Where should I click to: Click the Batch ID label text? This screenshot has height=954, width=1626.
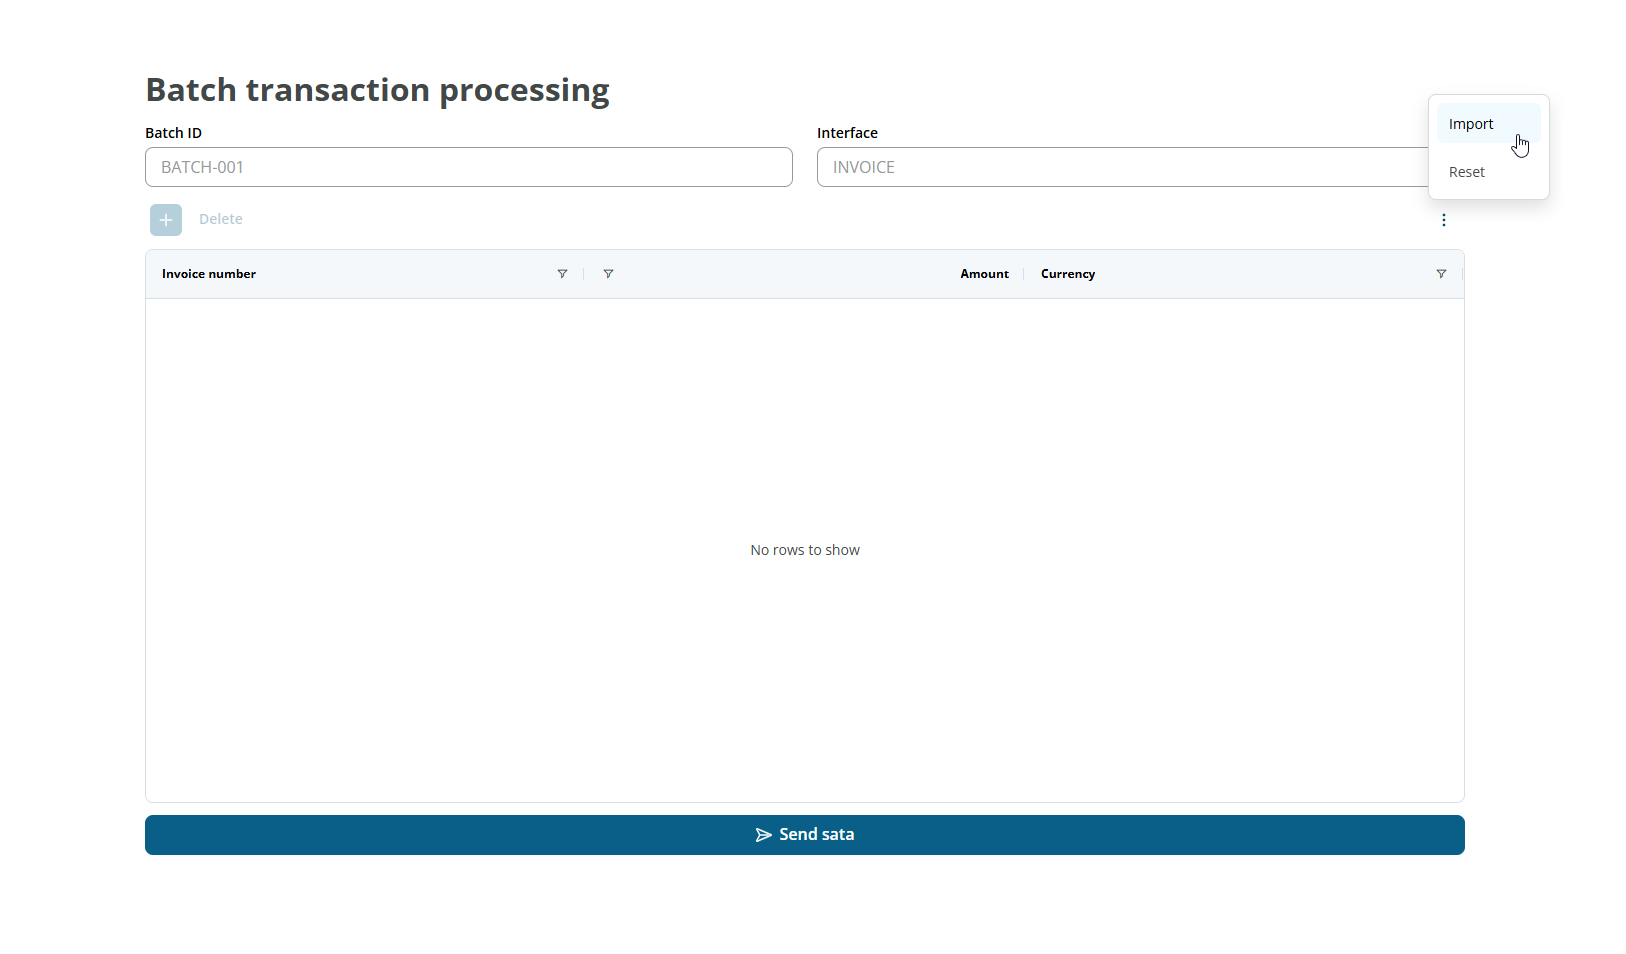tap(173, 132)
